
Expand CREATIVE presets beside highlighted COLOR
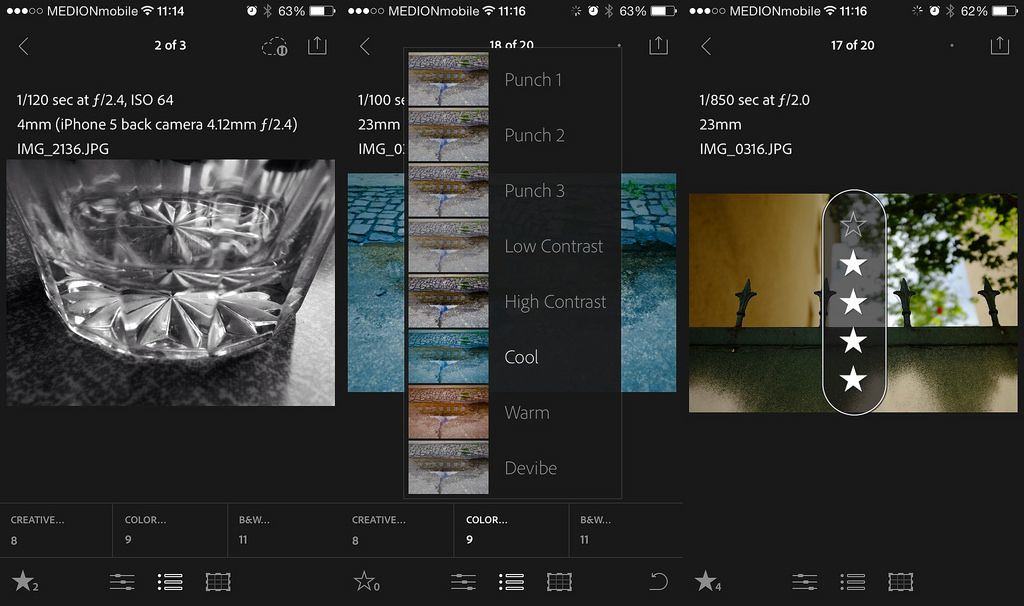(x=397, y=530)
